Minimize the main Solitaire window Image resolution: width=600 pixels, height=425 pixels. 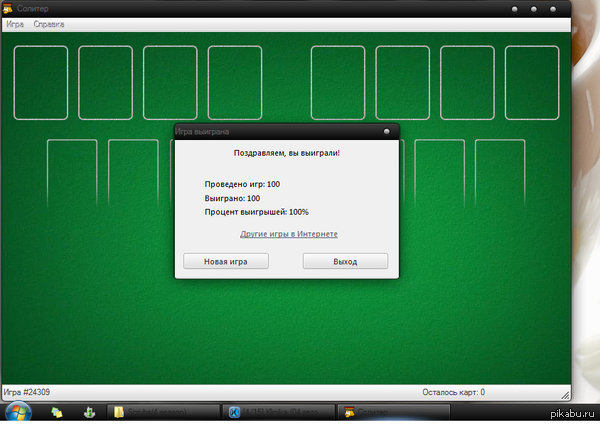(515, 9)
